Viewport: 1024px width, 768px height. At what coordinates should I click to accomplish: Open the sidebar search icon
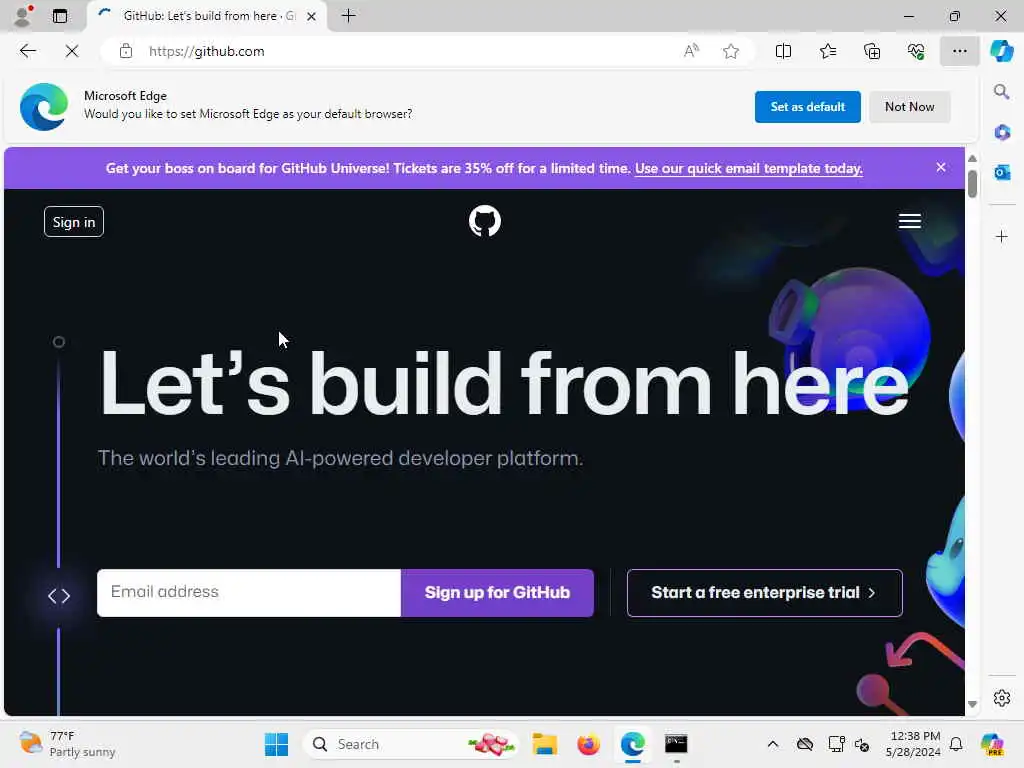click(x=1002, y=91)
